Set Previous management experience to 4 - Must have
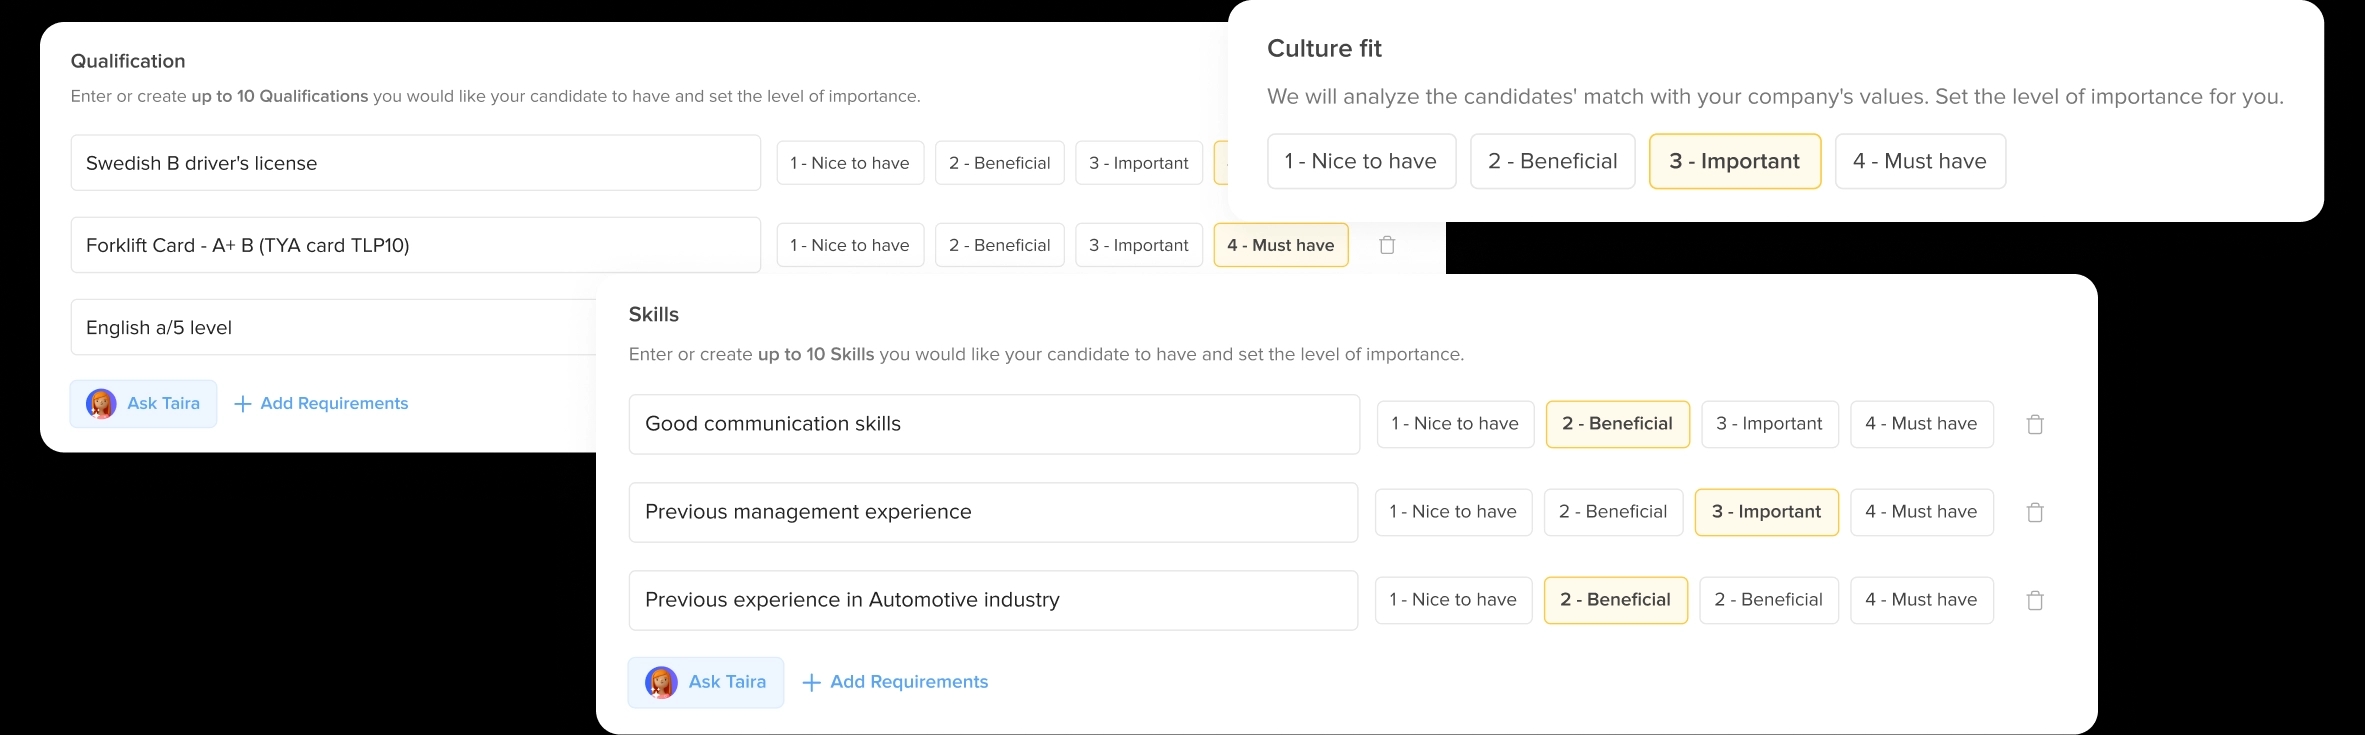 (x=1920, y=512)
